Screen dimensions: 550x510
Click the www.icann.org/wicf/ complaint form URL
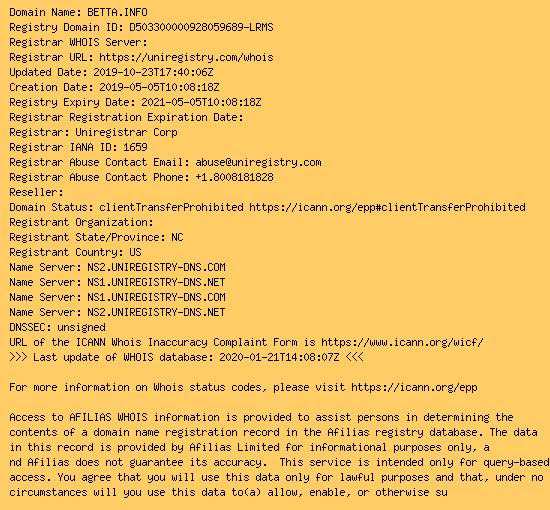pyautogui.click(x=402, y=342)
